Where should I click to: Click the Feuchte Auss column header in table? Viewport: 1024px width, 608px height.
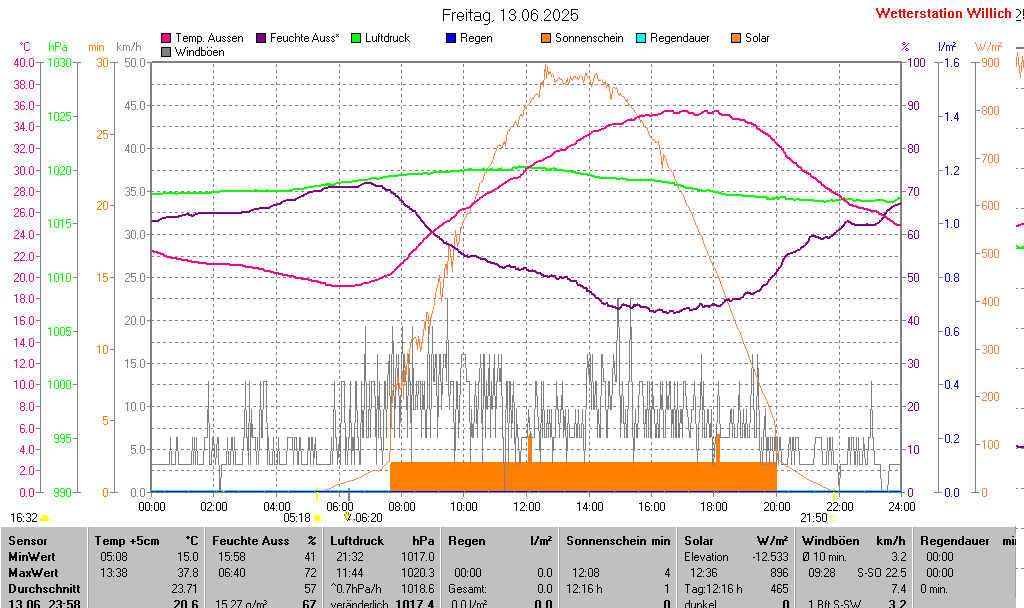pyautogui.click(x=251, y=541)
